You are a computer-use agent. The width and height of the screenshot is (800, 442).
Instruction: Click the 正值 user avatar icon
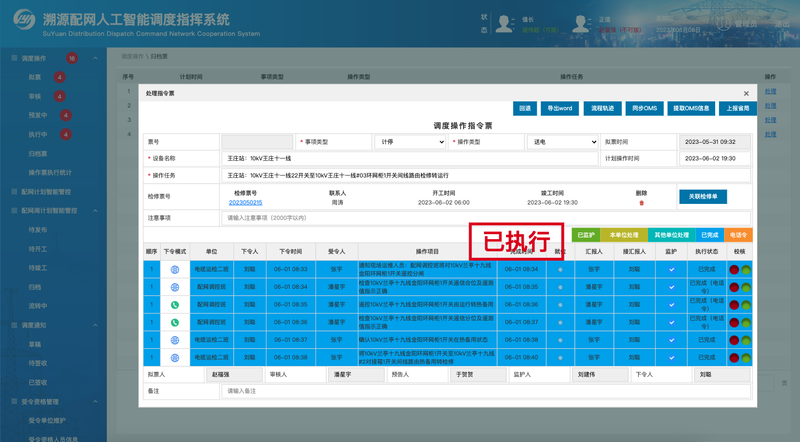[581, 23]
